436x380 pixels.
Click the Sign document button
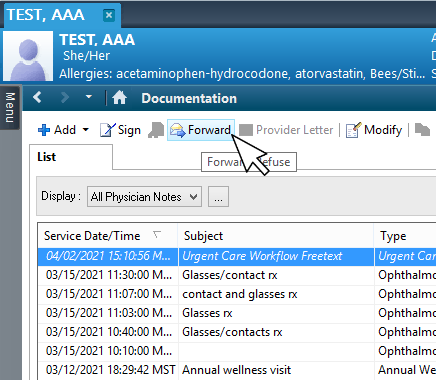(120, 130)
